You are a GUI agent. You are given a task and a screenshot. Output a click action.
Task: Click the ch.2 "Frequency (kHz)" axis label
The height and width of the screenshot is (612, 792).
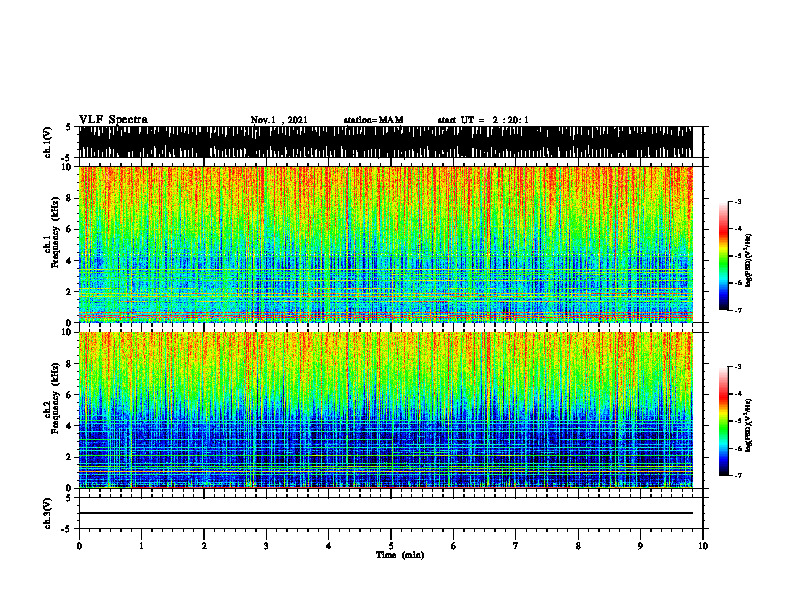[56, 398]
